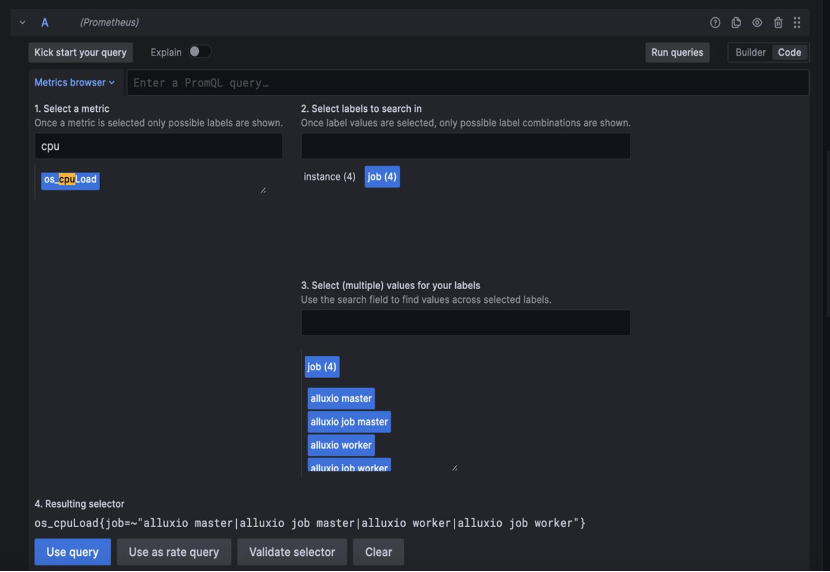Image resolution: width=830 pixels, height=572 pixels.
Task: Click the '4. Resulting selector' heading
Action: (79, 504)
